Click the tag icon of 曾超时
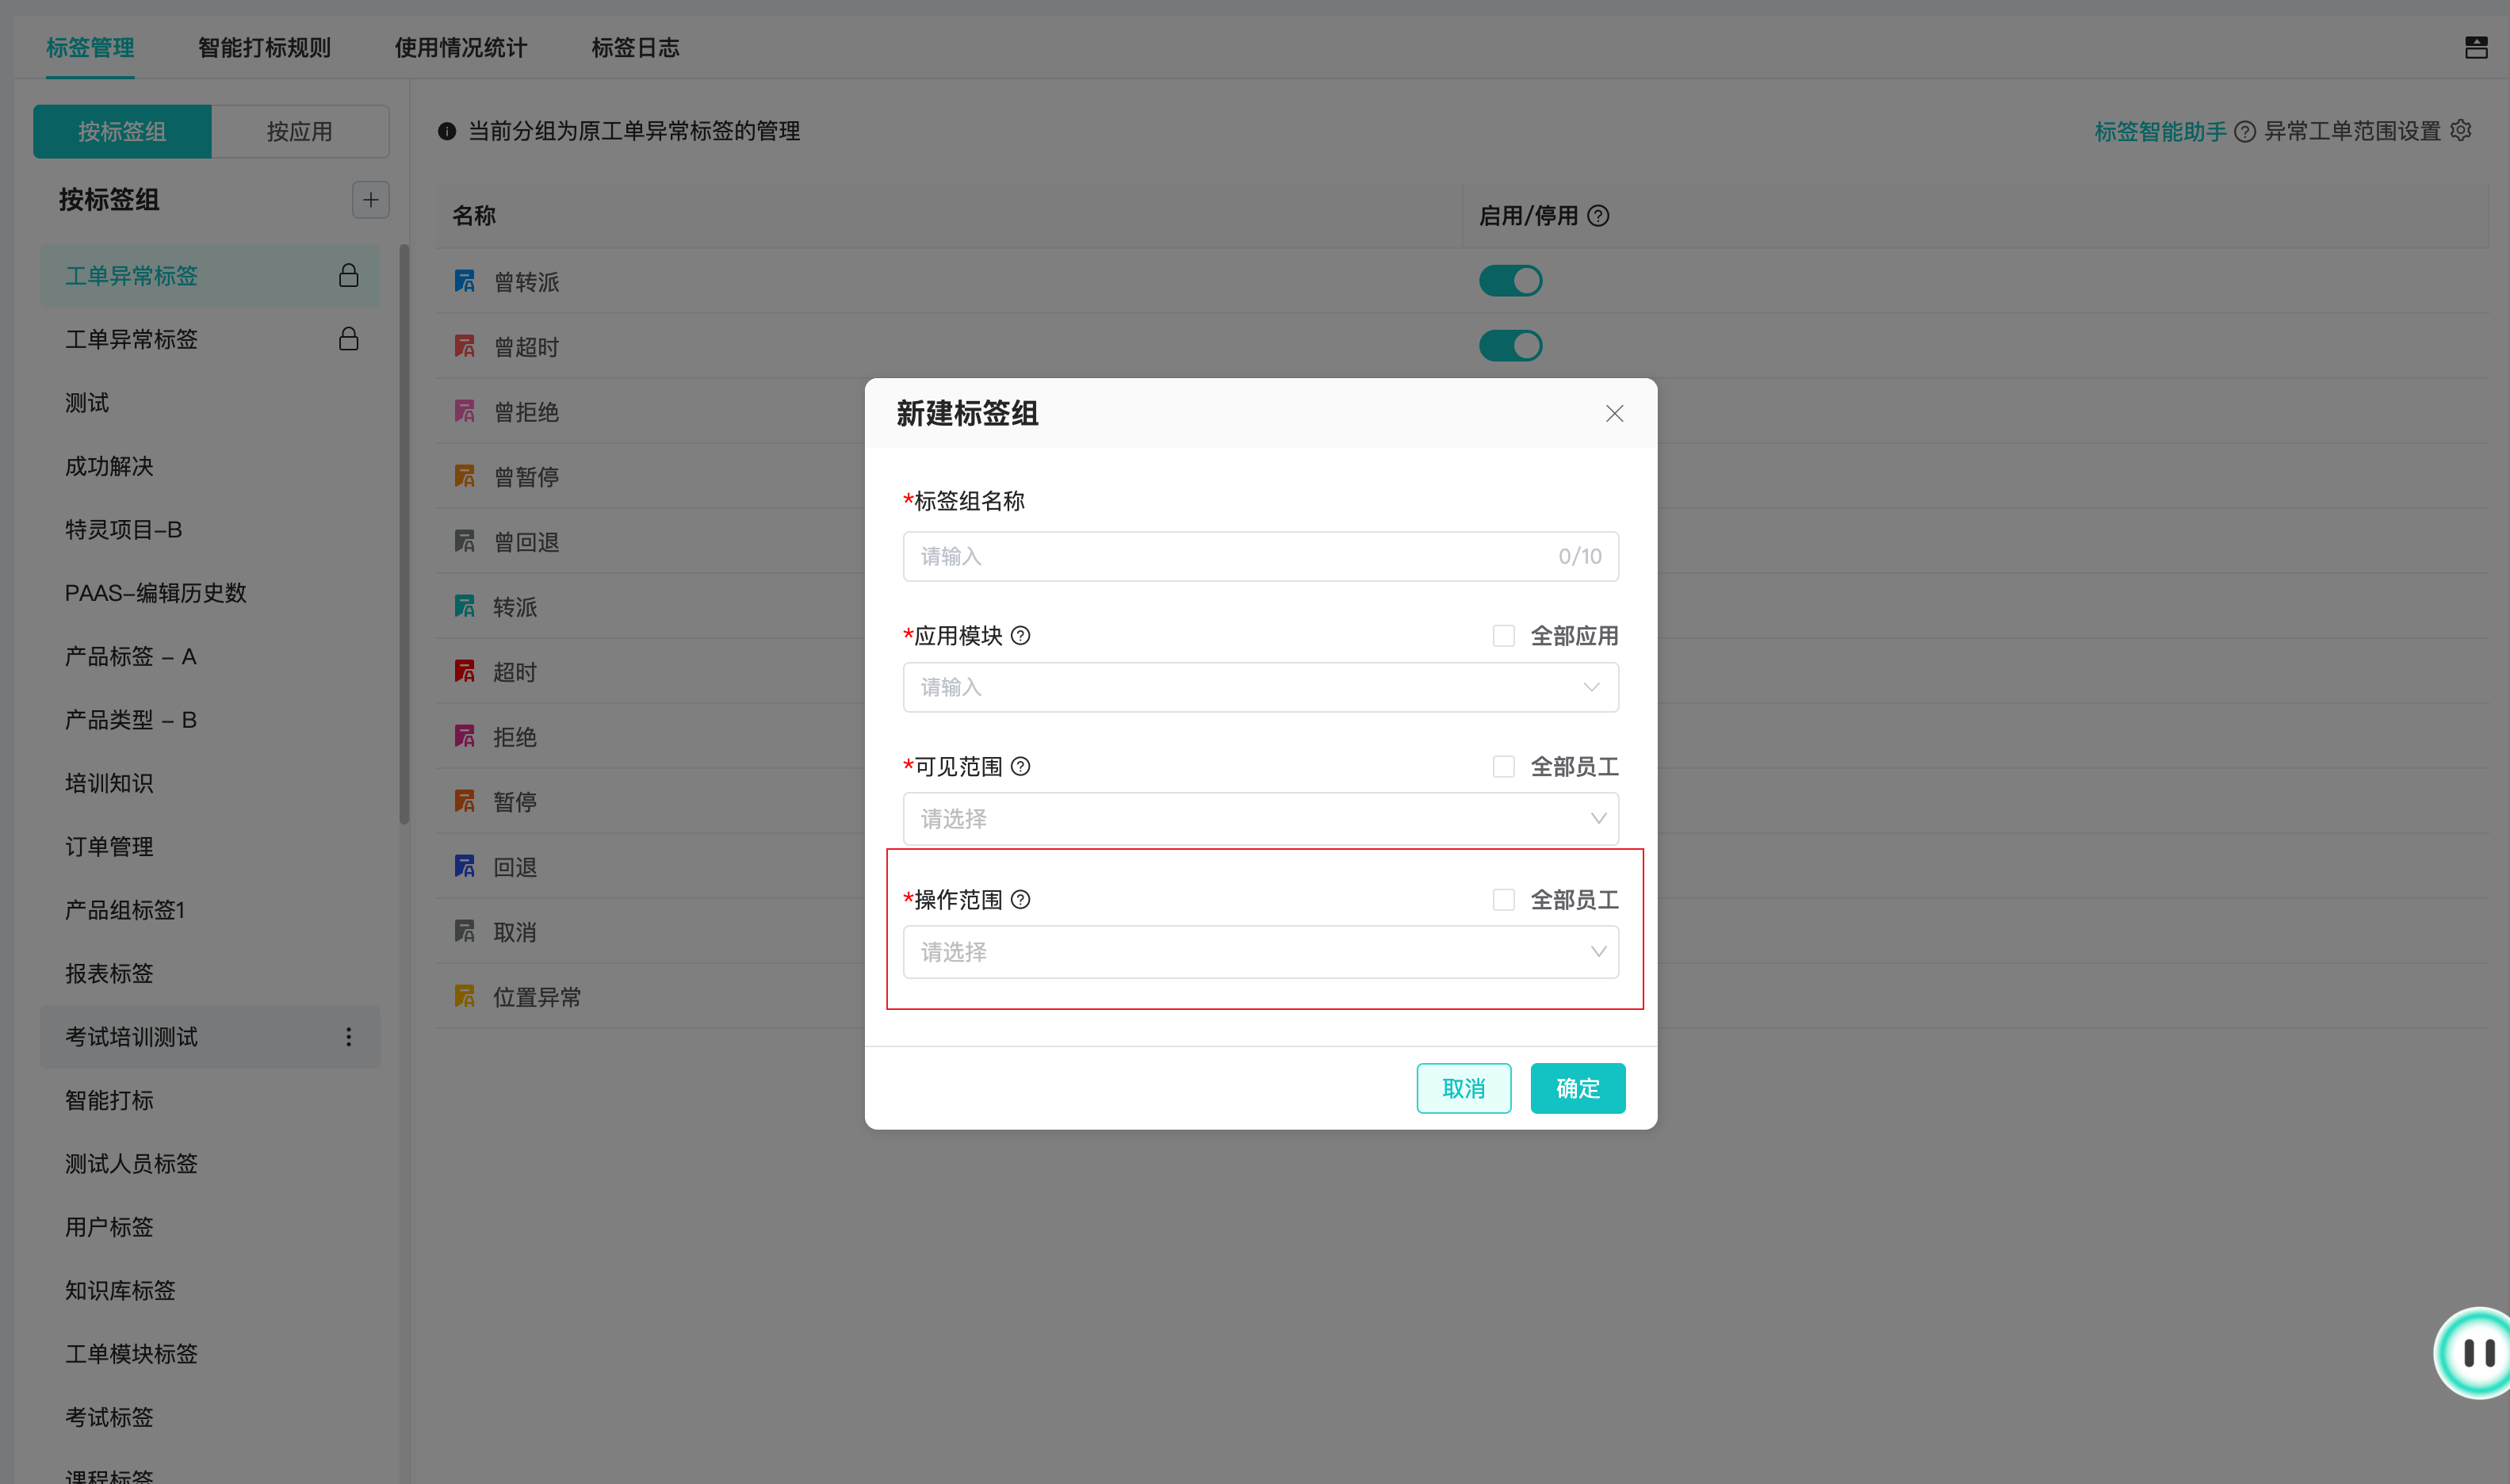Viewport: 2510px width, 1484px height. pos(465,346)
